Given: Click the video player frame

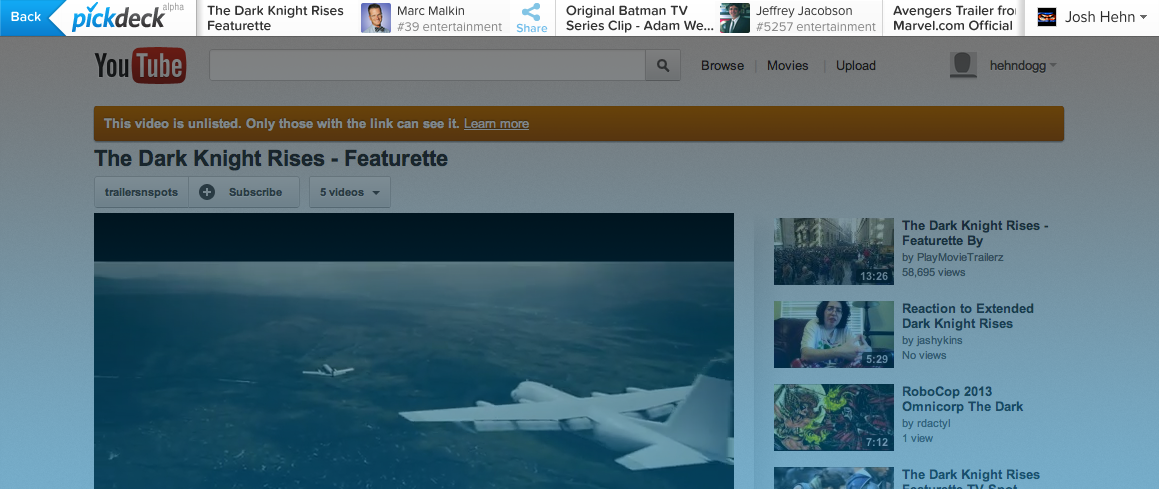Looking at the screenshot, I should point(414,351).
